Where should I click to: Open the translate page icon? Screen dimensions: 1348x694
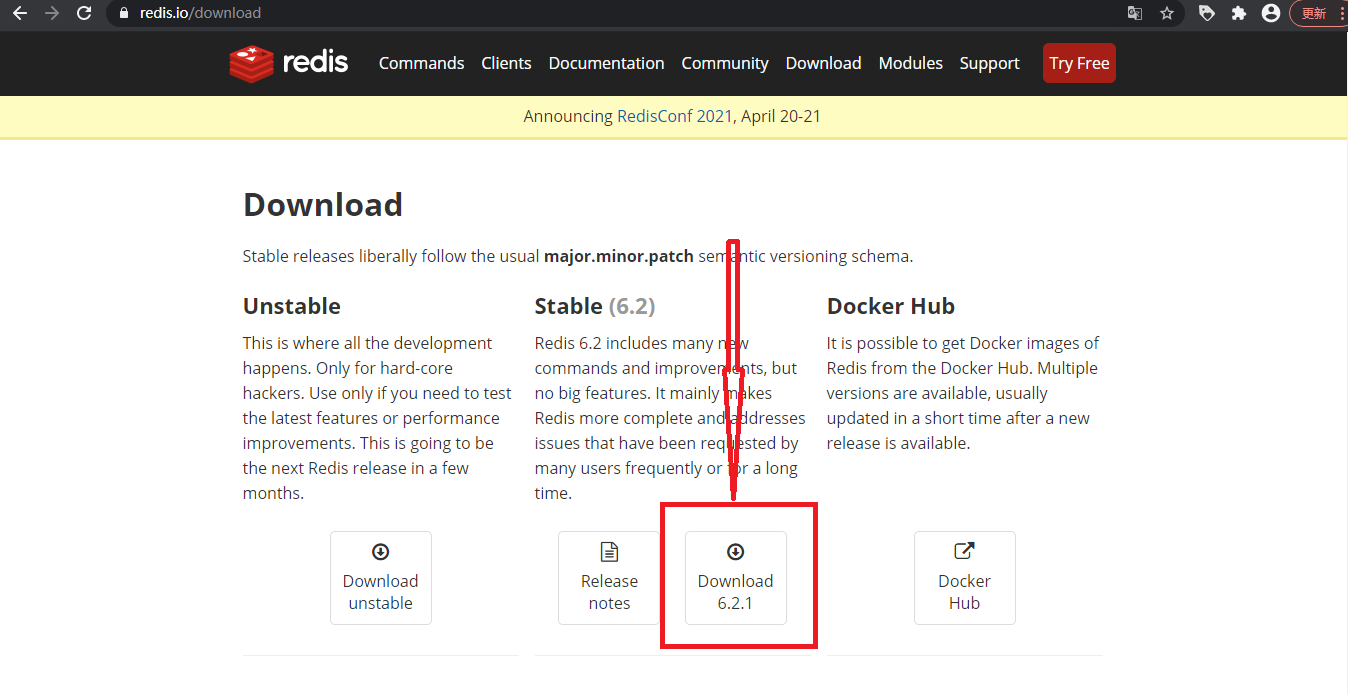(x=1135, y=13)
